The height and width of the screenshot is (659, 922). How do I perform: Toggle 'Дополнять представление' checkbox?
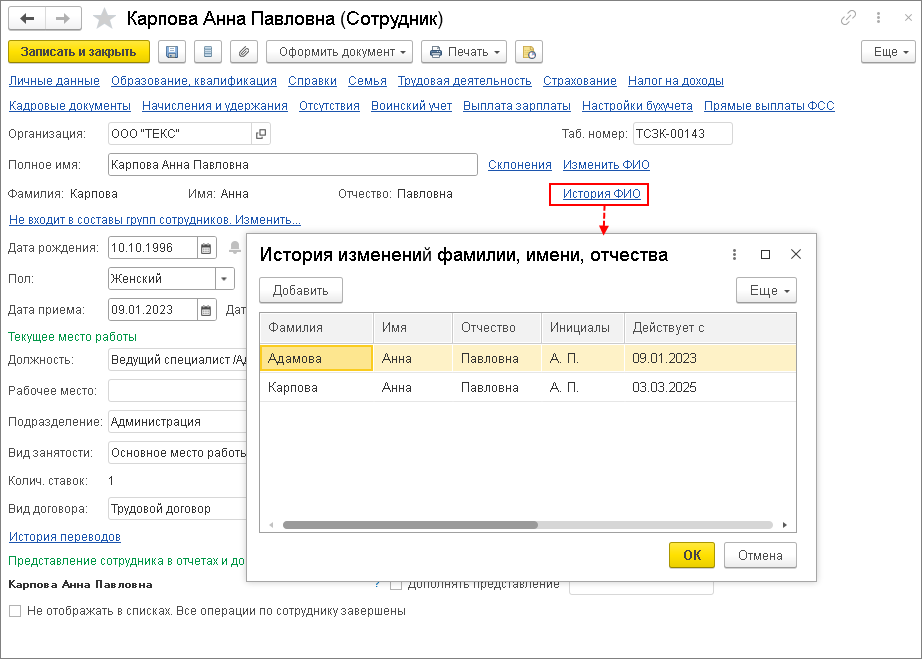coord(396,585)
